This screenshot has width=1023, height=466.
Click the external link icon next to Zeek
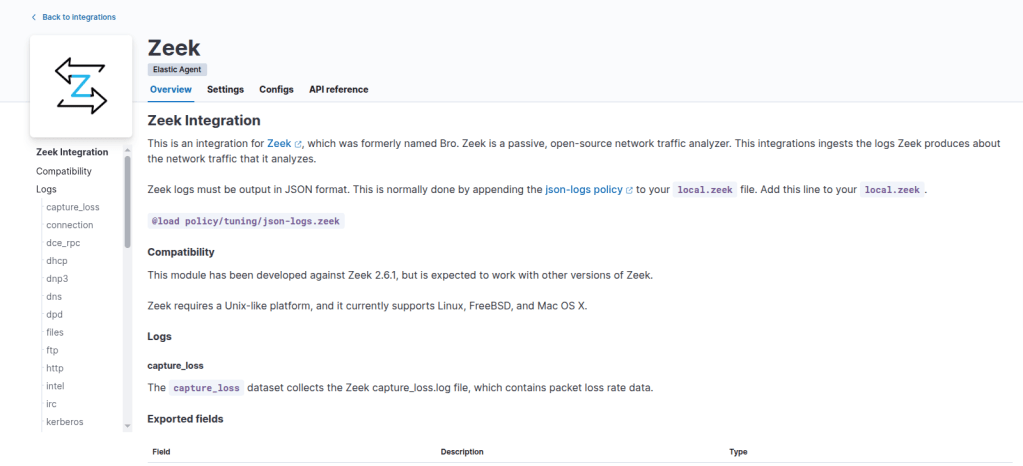pyautogui.click(x=298, y=144)
